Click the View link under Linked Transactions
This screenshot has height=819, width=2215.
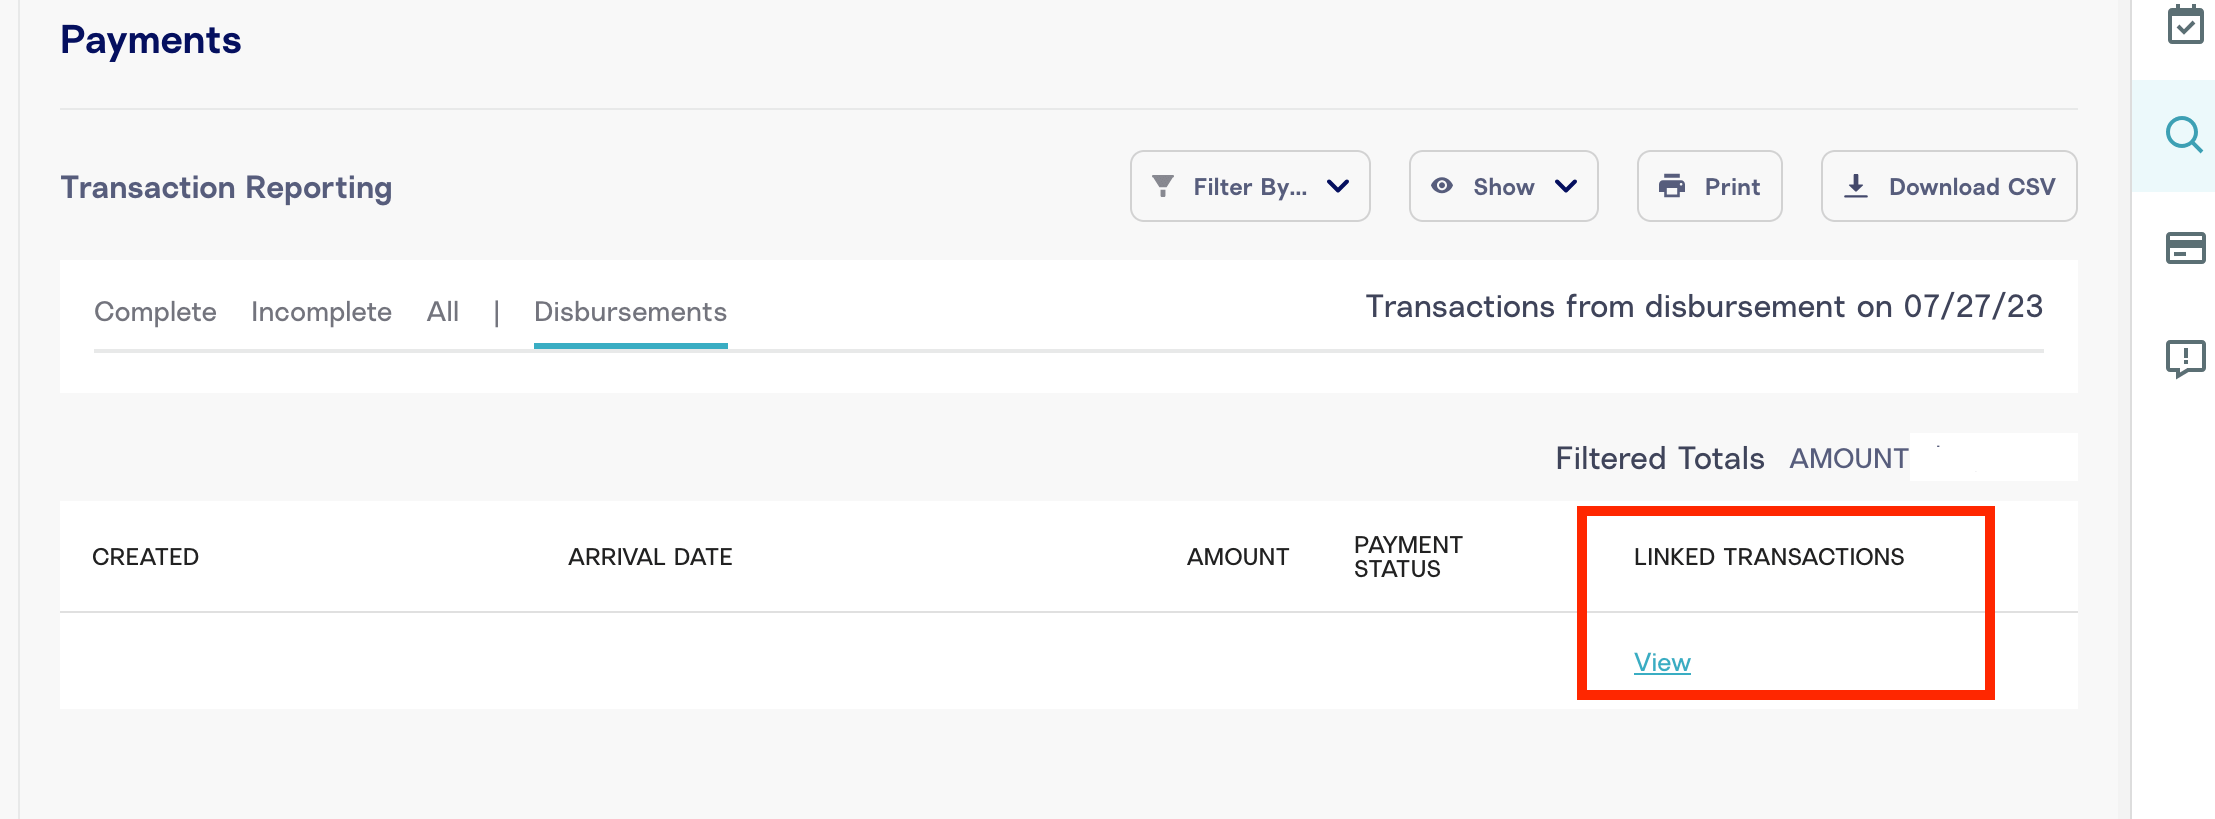click(x=1661, y=661)
